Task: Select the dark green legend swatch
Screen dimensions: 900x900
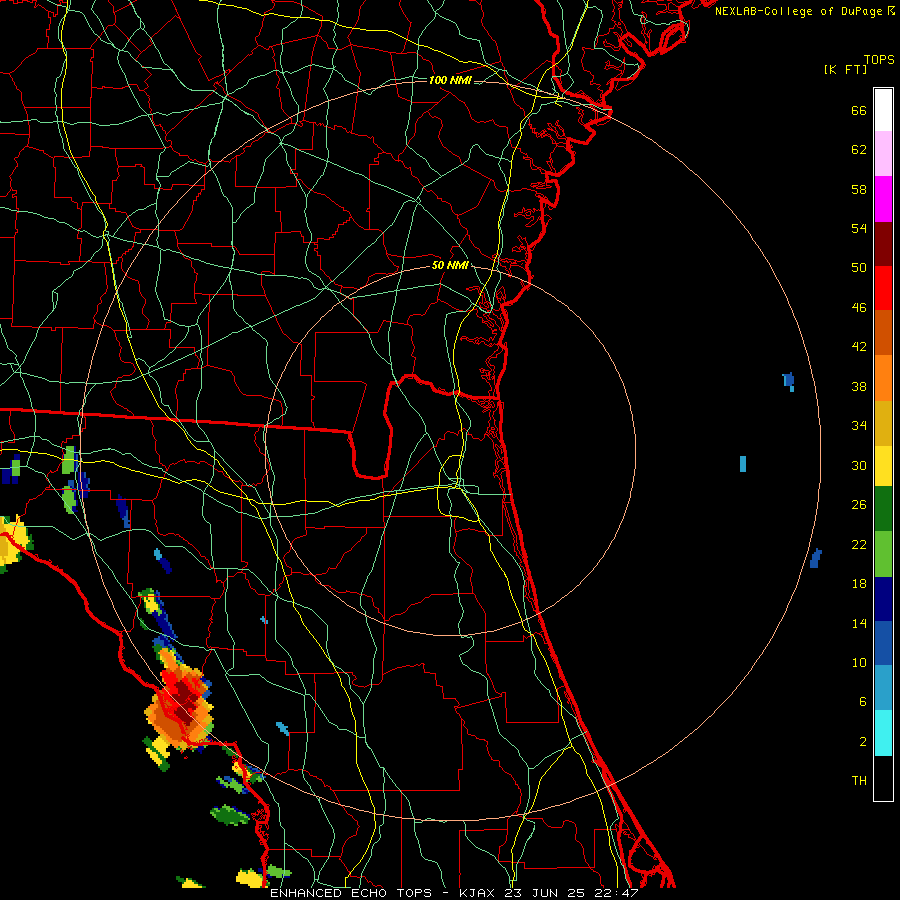Action: pyautogui.click(x=883, y=509)
